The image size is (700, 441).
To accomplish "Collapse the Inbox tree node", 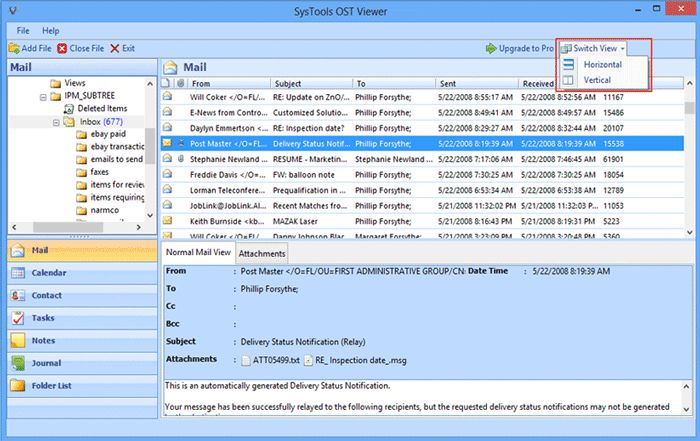I will click(56, 122).
